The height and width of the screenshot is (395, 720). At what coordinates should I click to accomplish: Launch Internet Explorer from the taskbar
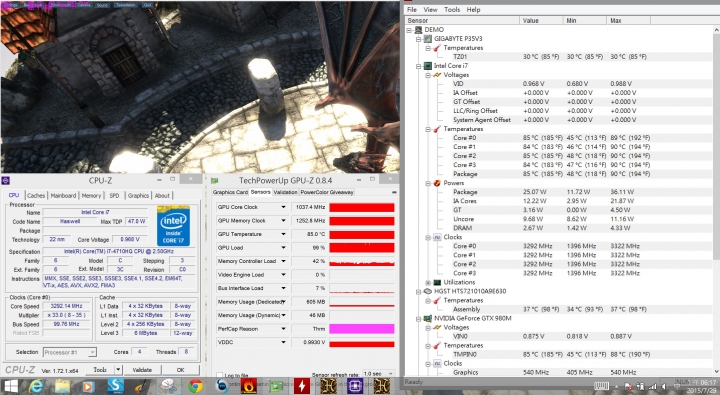click(36, 386)
